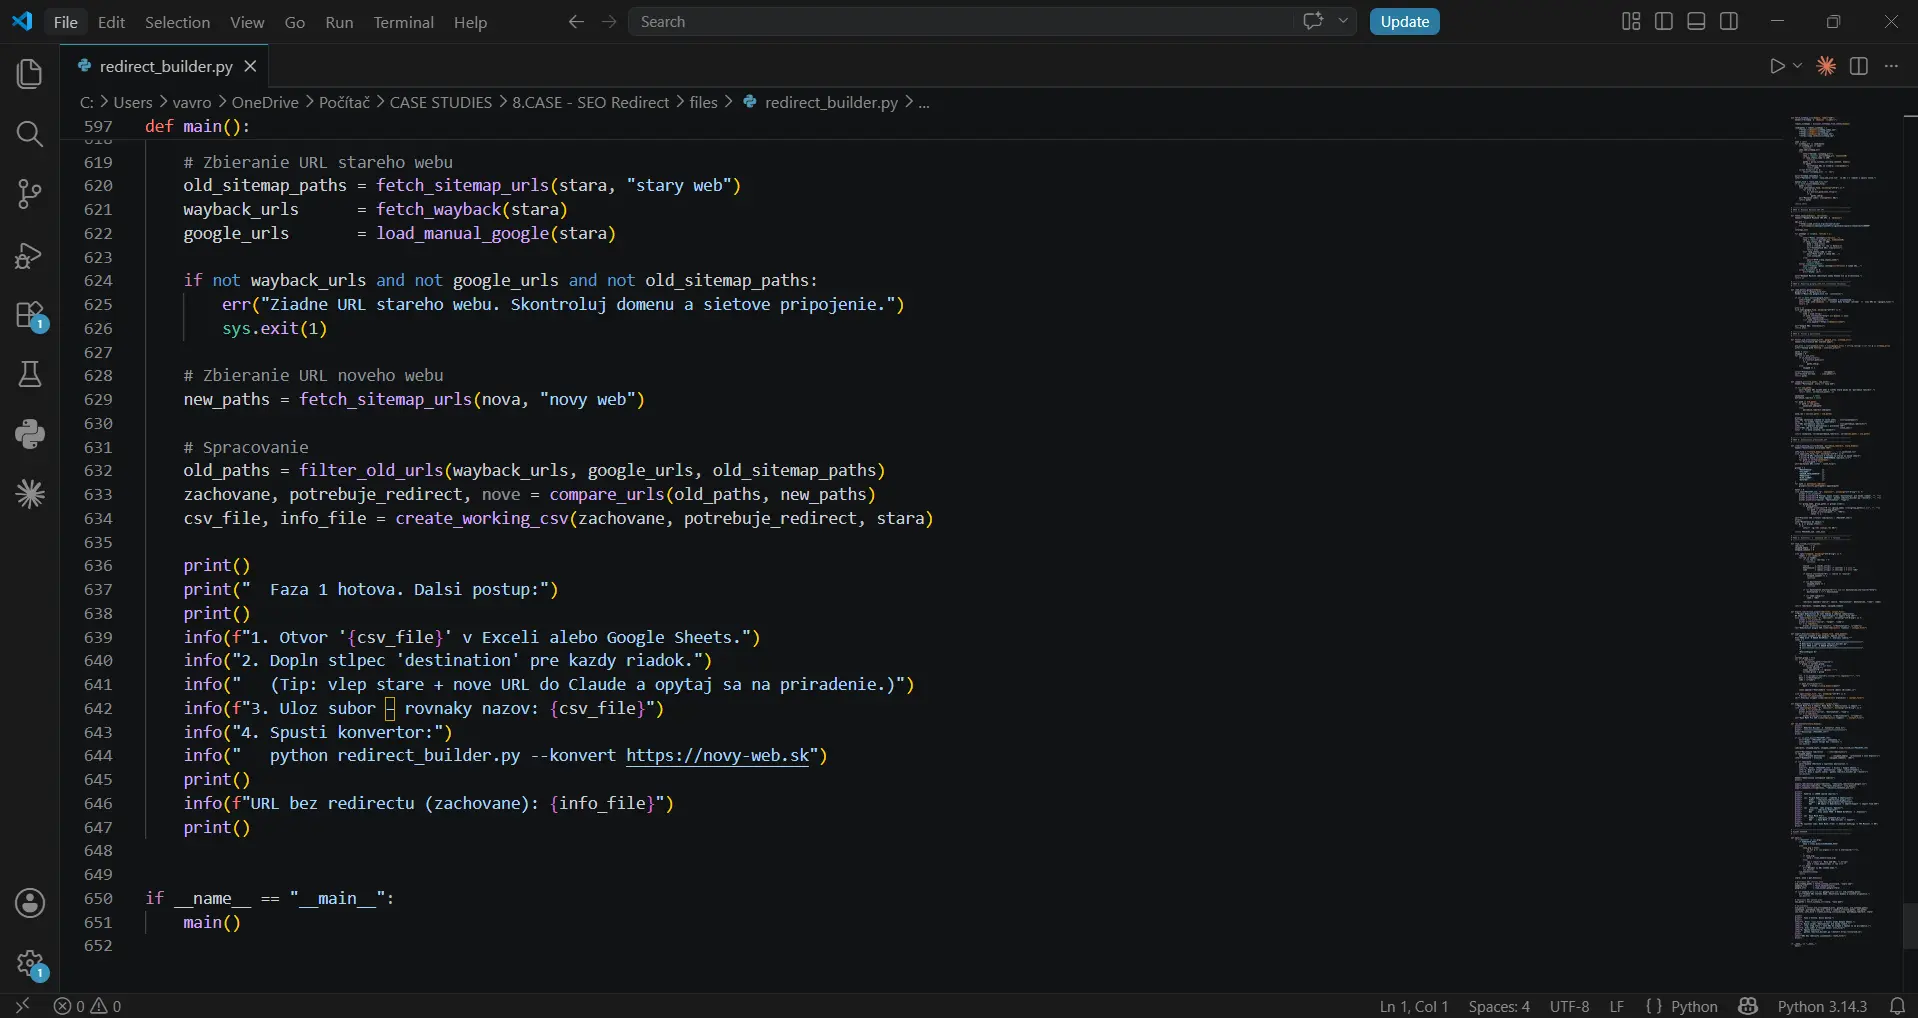1918x1018 pixels.
Task: Open the Extensions view
Action: (30, 316)
